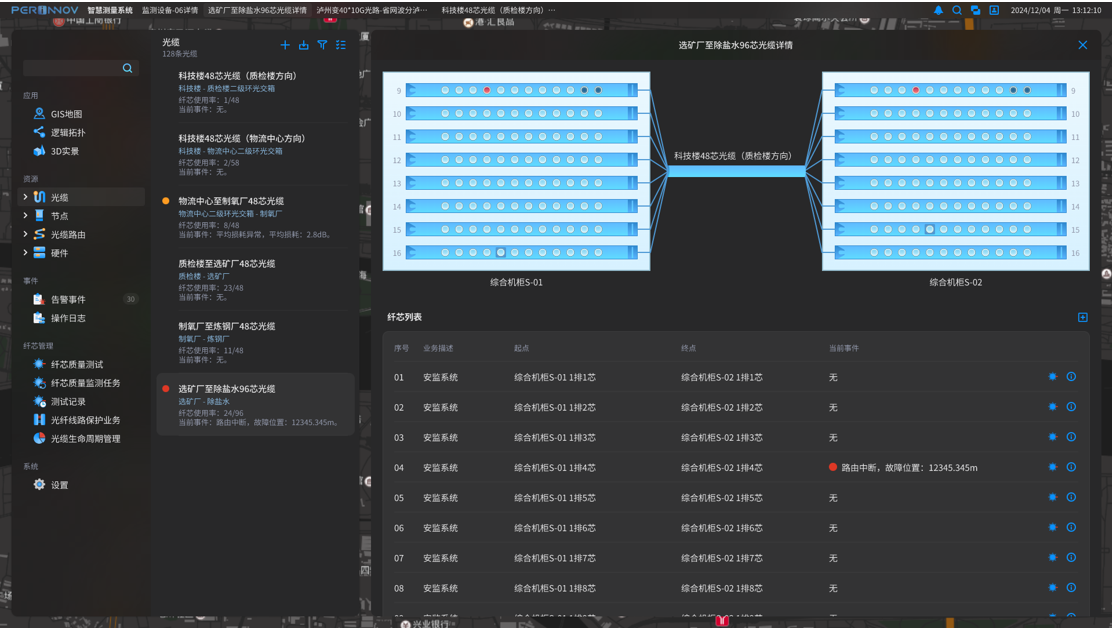Switch to 泸州变40*10G光路 tab
This screenshot has width=1112, height=628.
coord(372,10)
